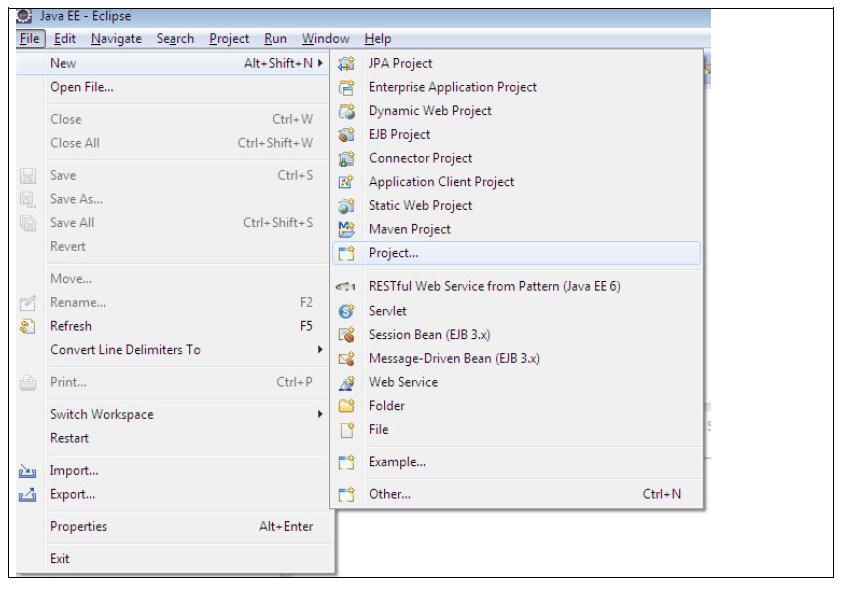The image size is (849, 589).
Task: Click the Web Service icon
Action: [346, 382]
